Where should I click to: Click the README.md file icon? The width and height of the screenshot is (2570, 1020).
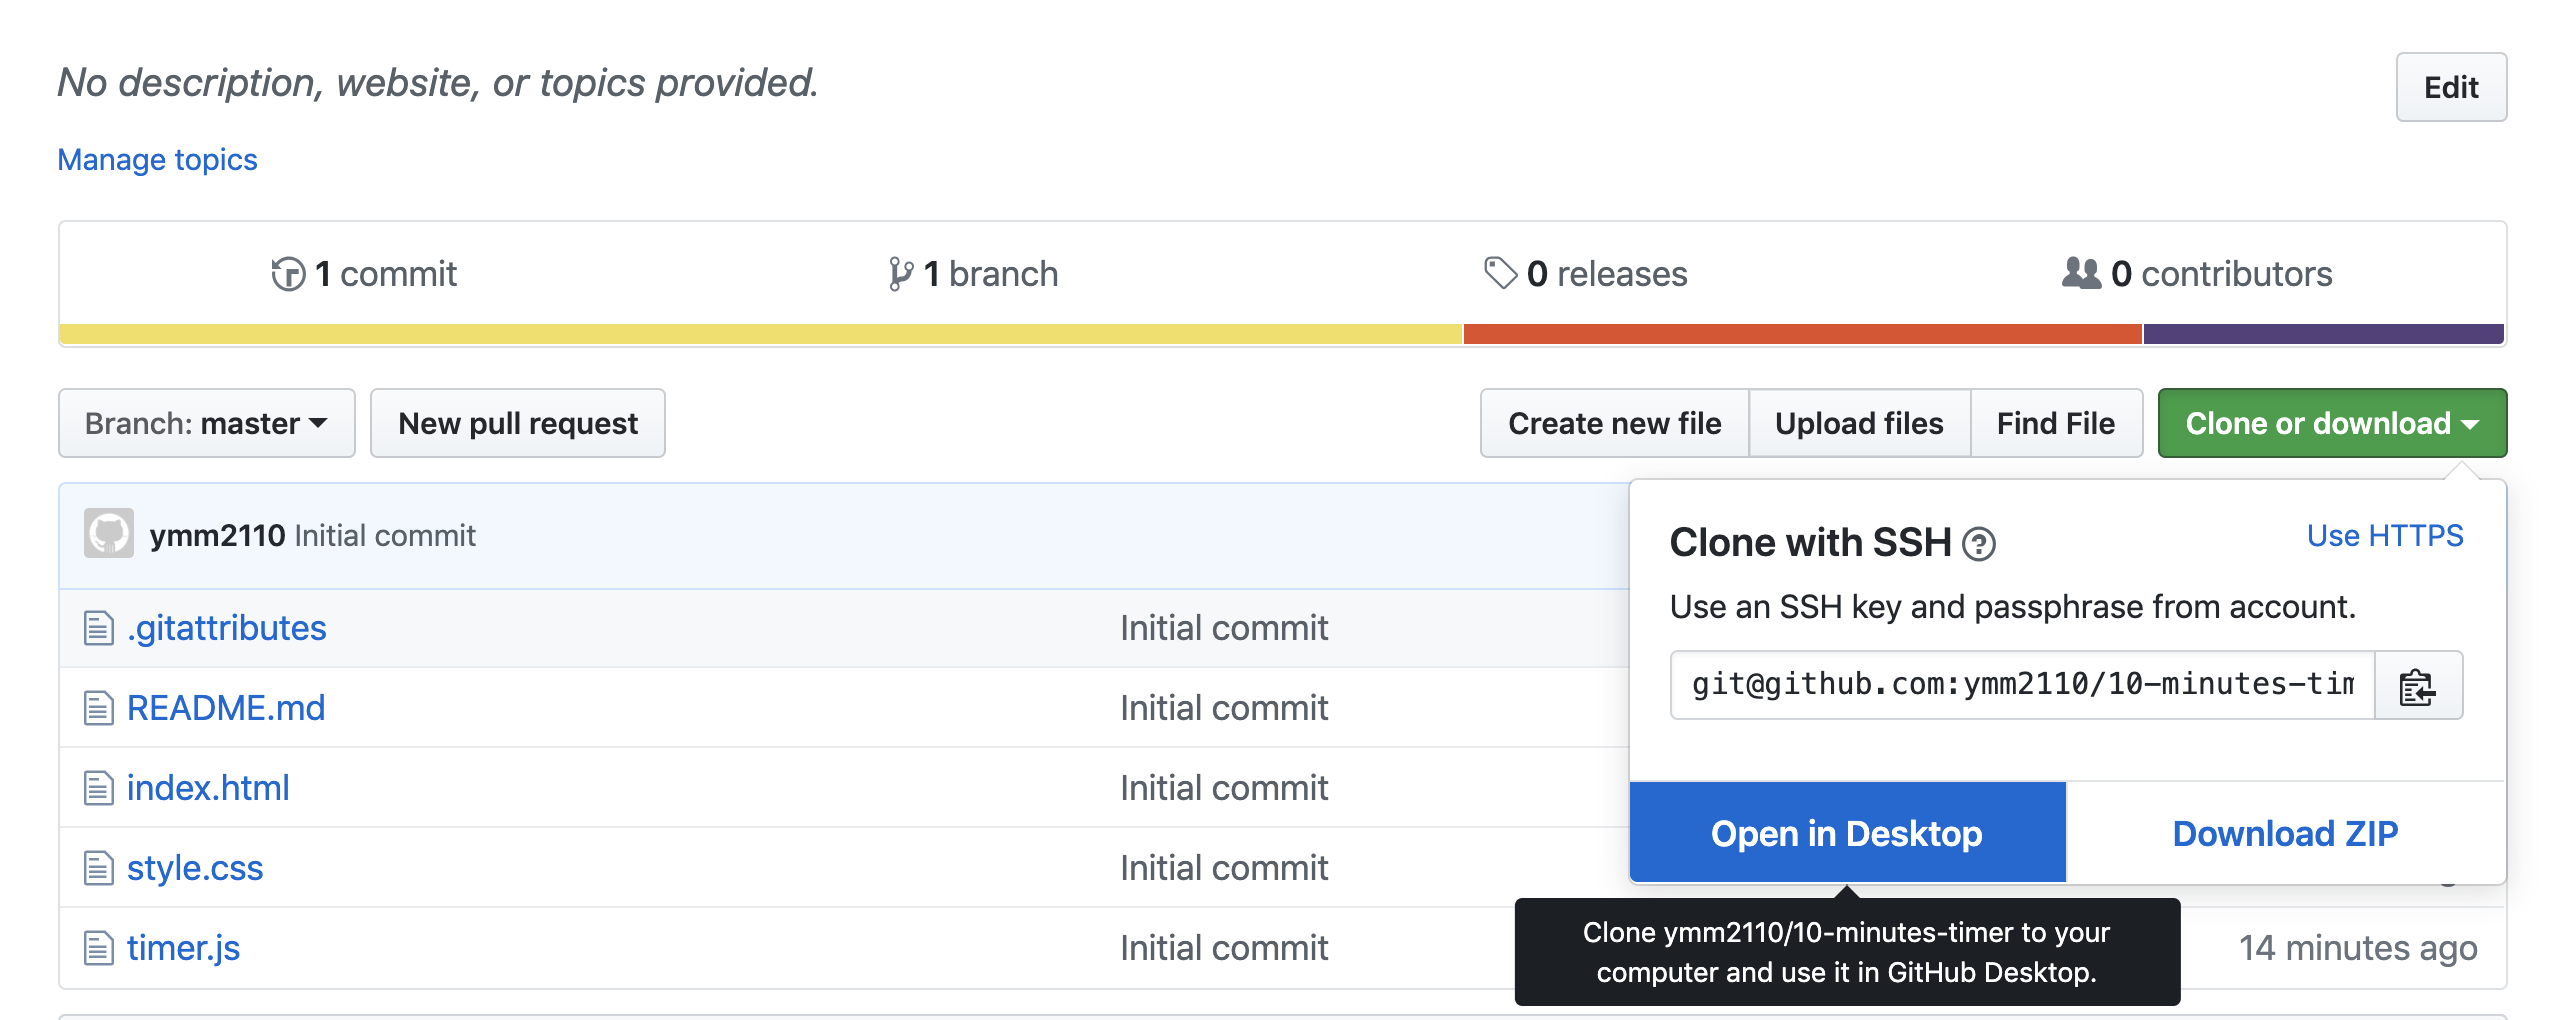pos(98,708)
